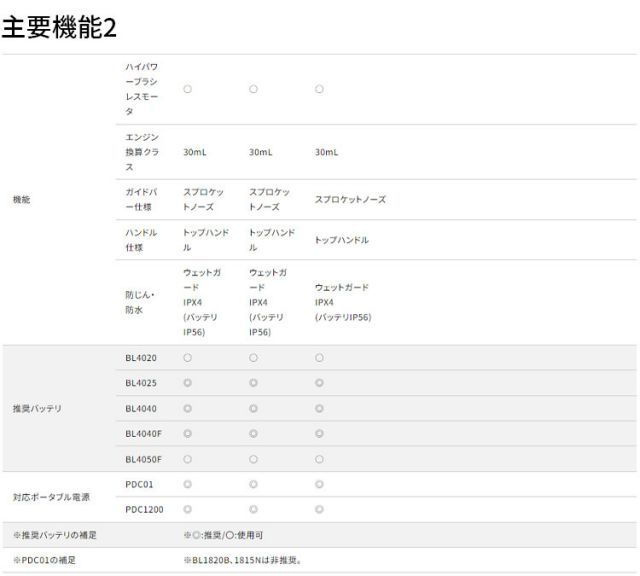Viewport: 640px width, 576px height.
Task: Click the second-column double circle in BL4025 row
Action: coord(253,382)
